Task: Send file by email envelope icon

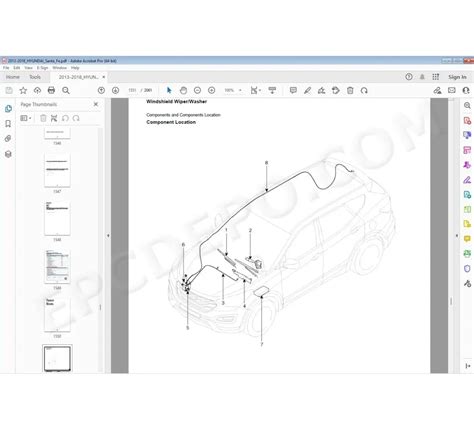Action: tap(452, 90)
